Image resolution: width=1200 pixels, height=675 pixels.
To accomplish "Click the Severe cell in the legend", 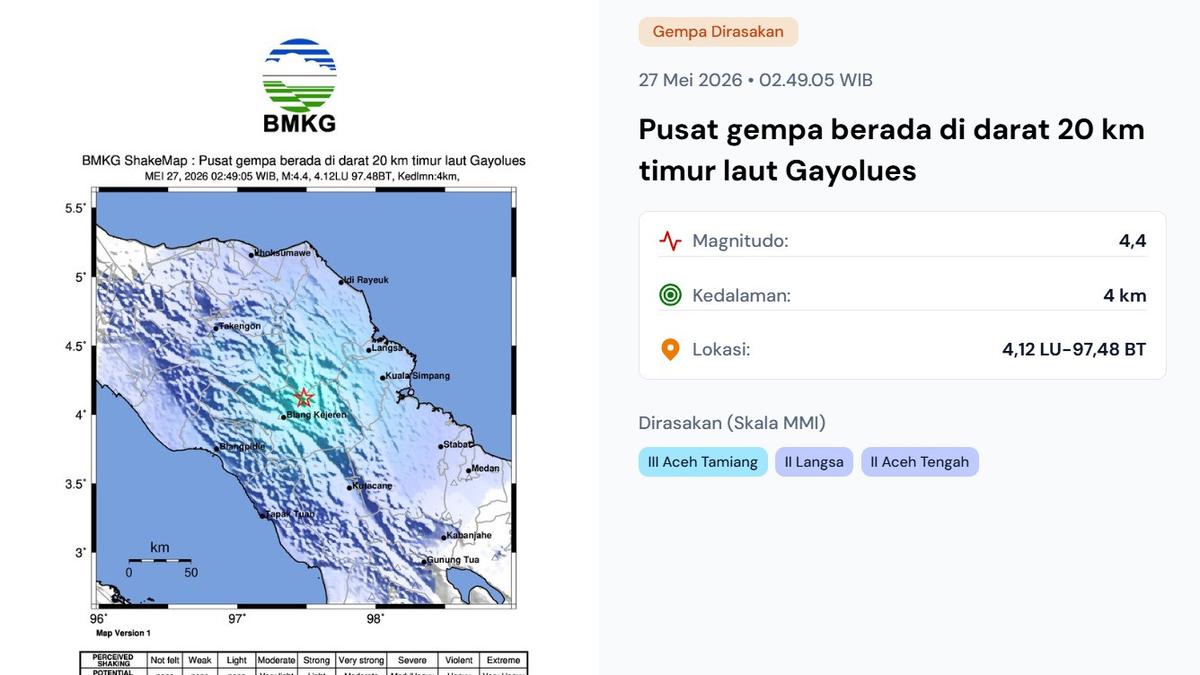I will (412, 660).
